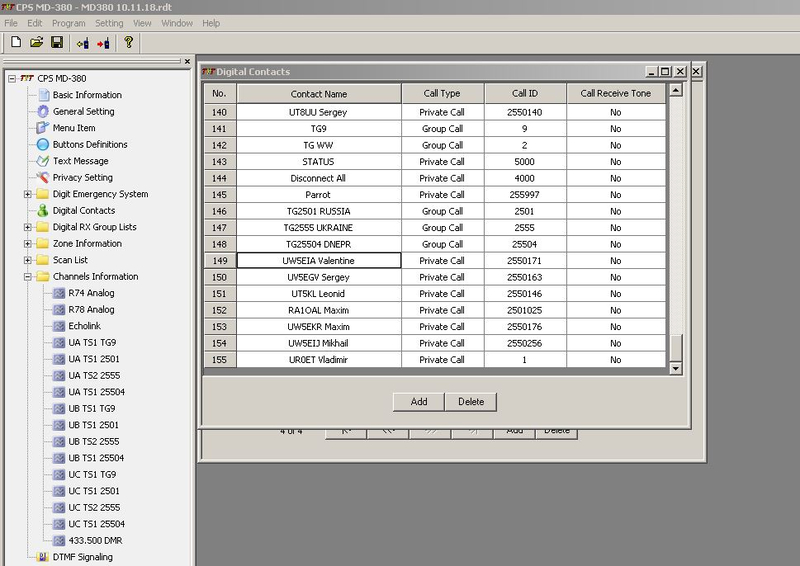Click the UR0ET Vladimir contact cell
This screenshot has width=800, height=566.
[319, 360]
